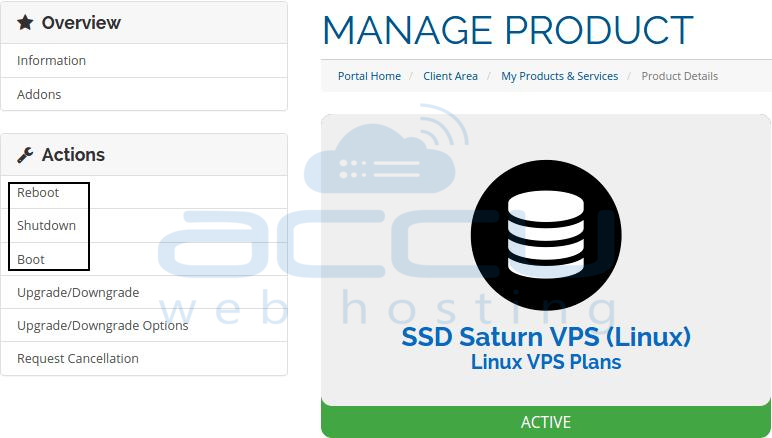Select the Reboot action

point(144,192)
